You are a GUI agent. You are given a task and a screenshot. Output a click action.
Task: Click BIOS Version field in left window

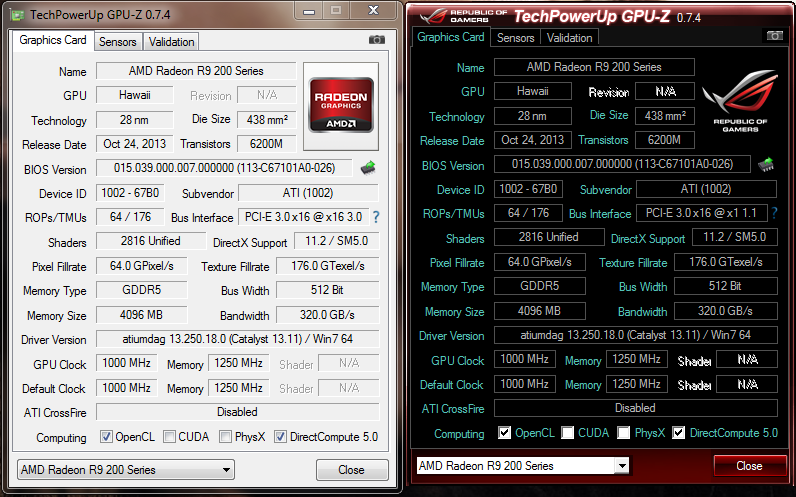[224, 168]
